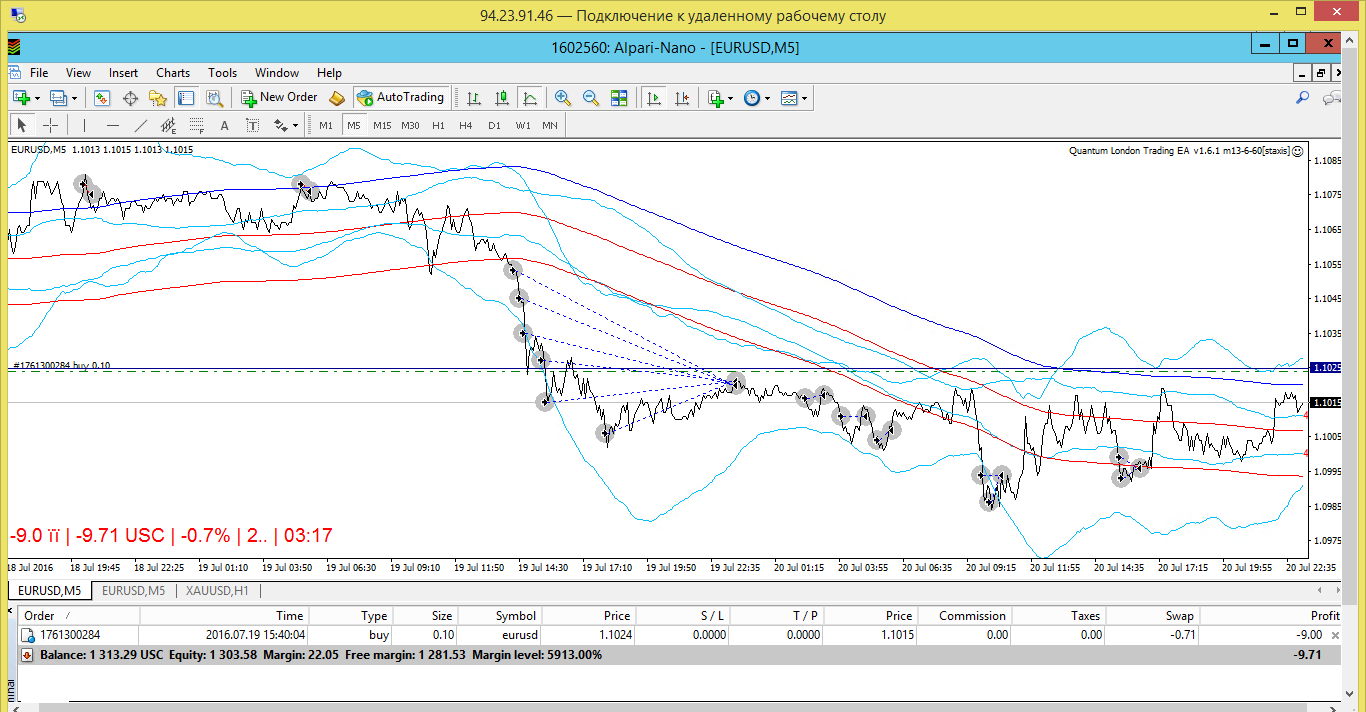The image size is (1366, 712).
Task: Select the crosshair cursor tool
Action: [x=50, y=125]
